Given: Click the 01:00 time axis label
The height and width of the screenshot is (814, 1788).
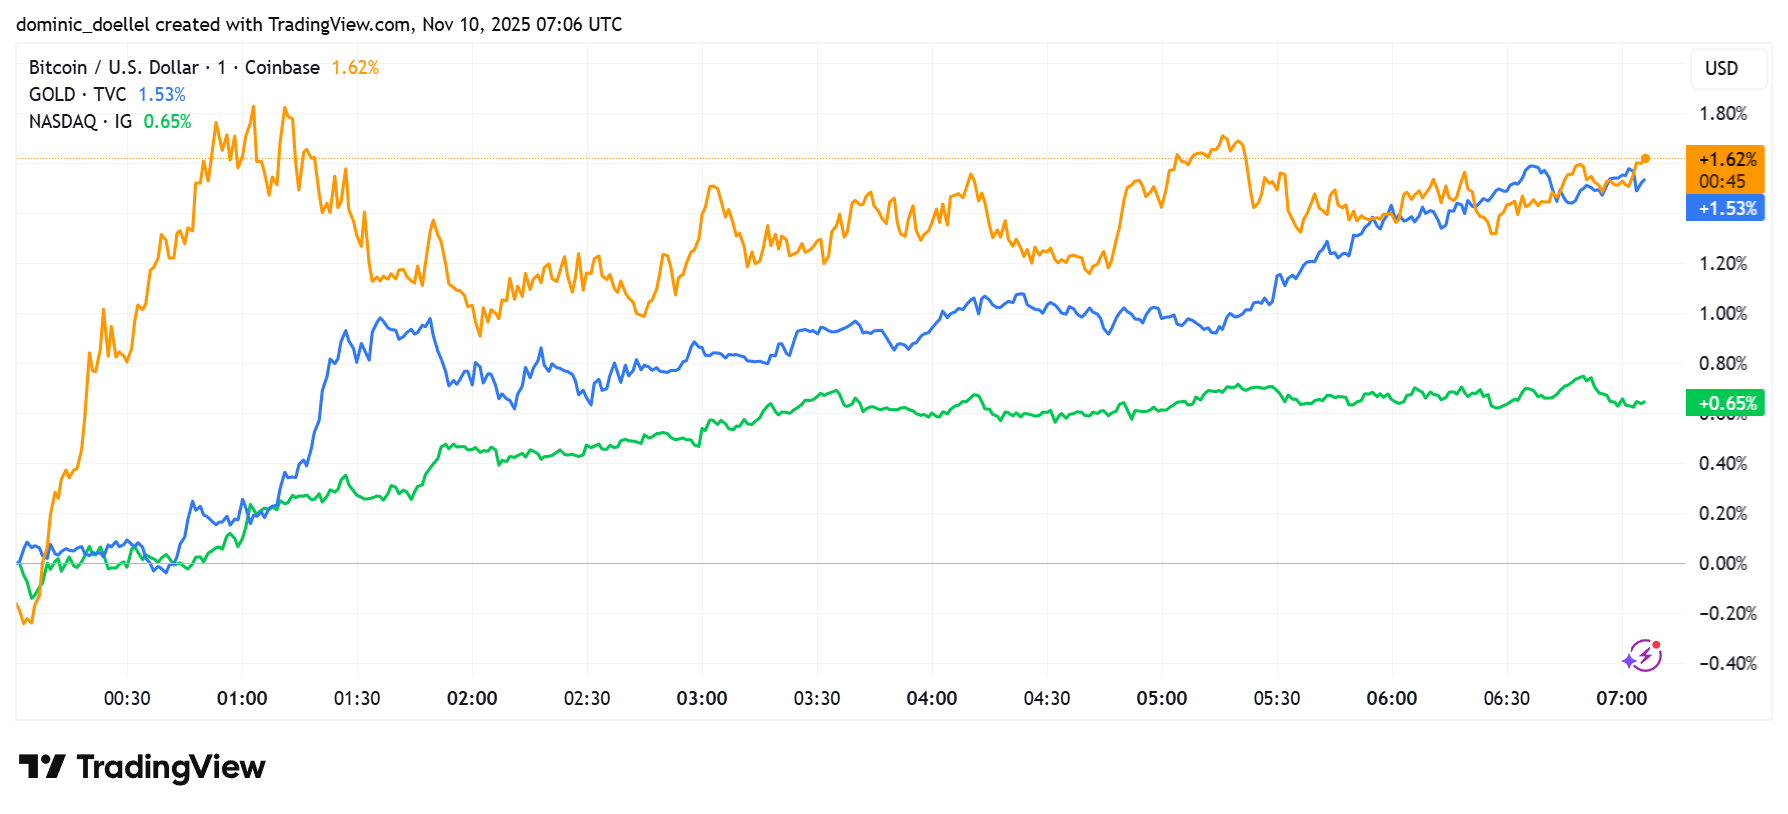Looking at the screenshot, I should pyautogui.click(x=242, y=698).
